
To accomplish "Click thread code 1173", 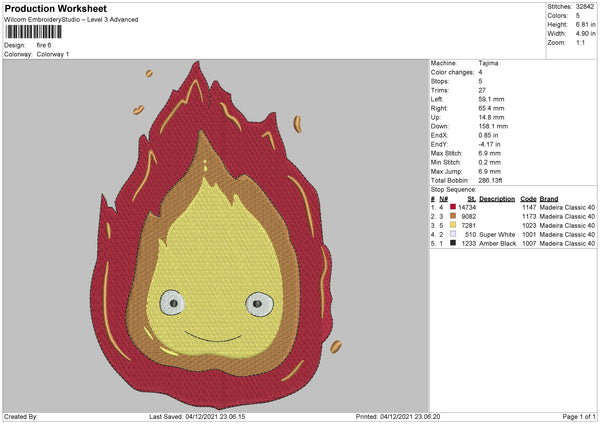I will (529, 217).
